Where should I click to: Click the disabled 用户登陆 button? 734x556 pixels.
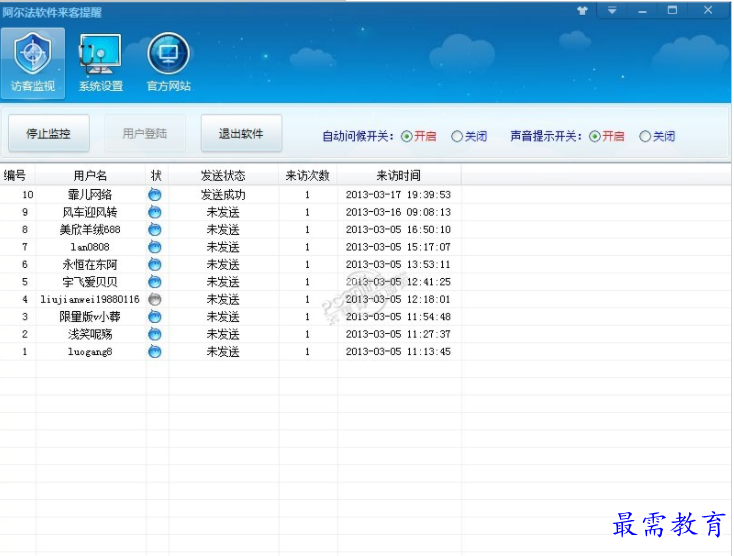[x=145, y=134]
